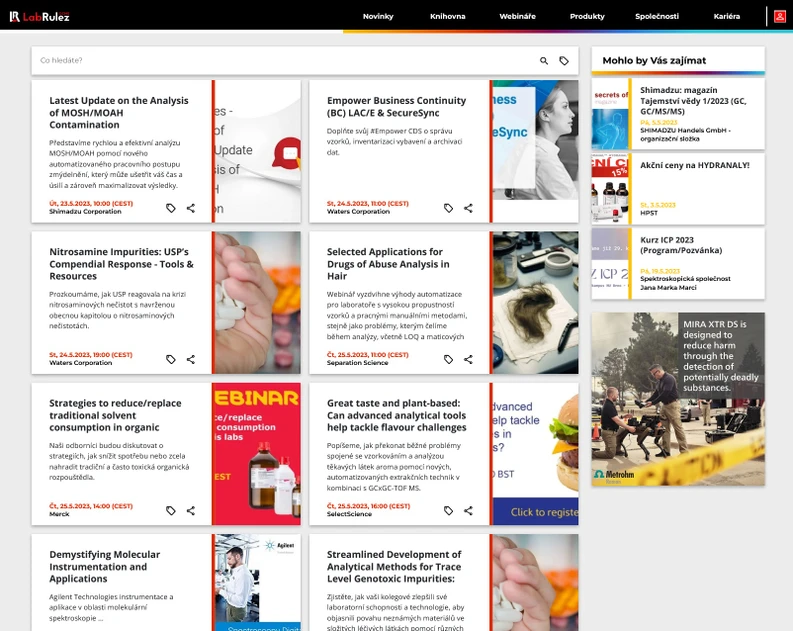This screenshot has width=793, height=631.
Task: Open the Produkty menu
Action: pyautogui.click(x=587, y=16)
